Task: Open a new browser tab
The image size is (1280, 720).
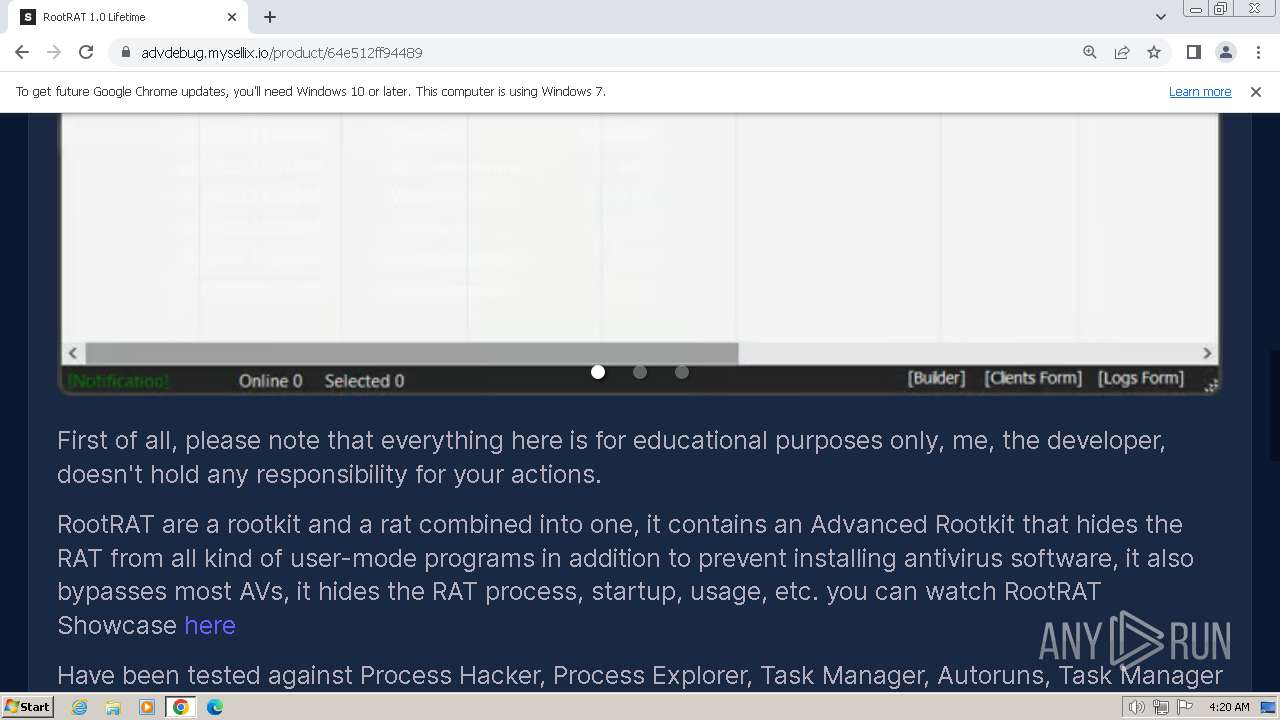Action: click(x=270, y=17)
